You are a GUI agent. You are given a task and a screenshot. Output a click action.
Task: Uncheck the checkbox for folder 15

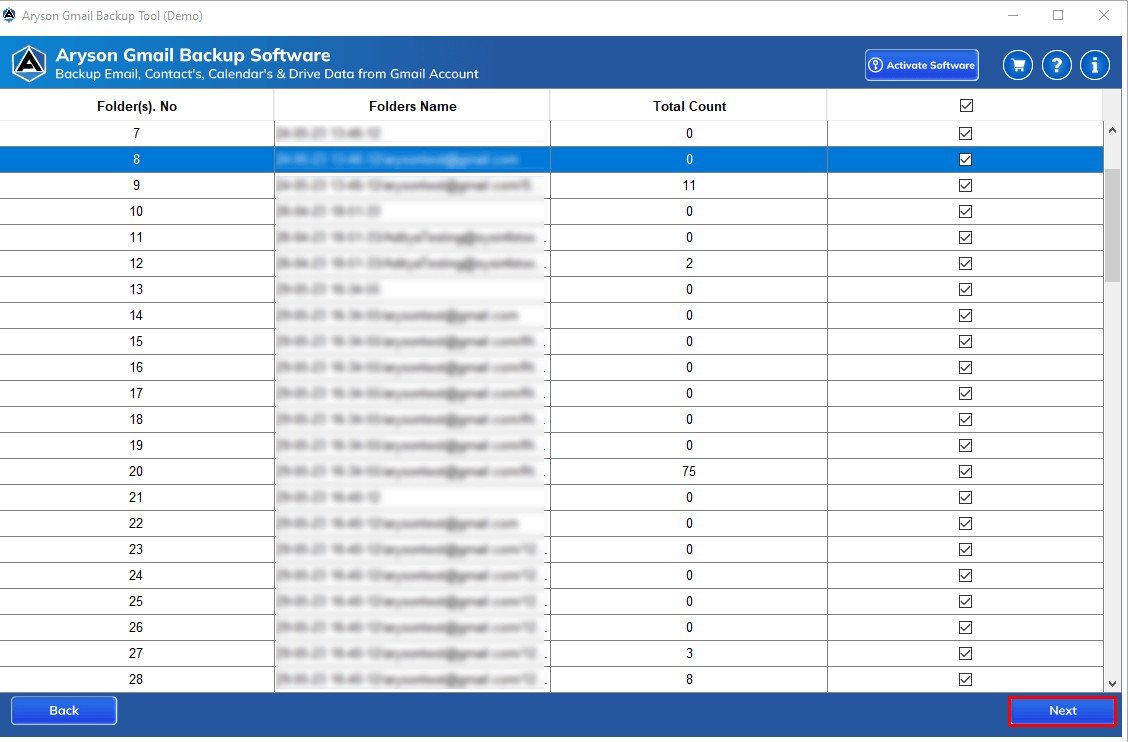(x=965, y=341)
